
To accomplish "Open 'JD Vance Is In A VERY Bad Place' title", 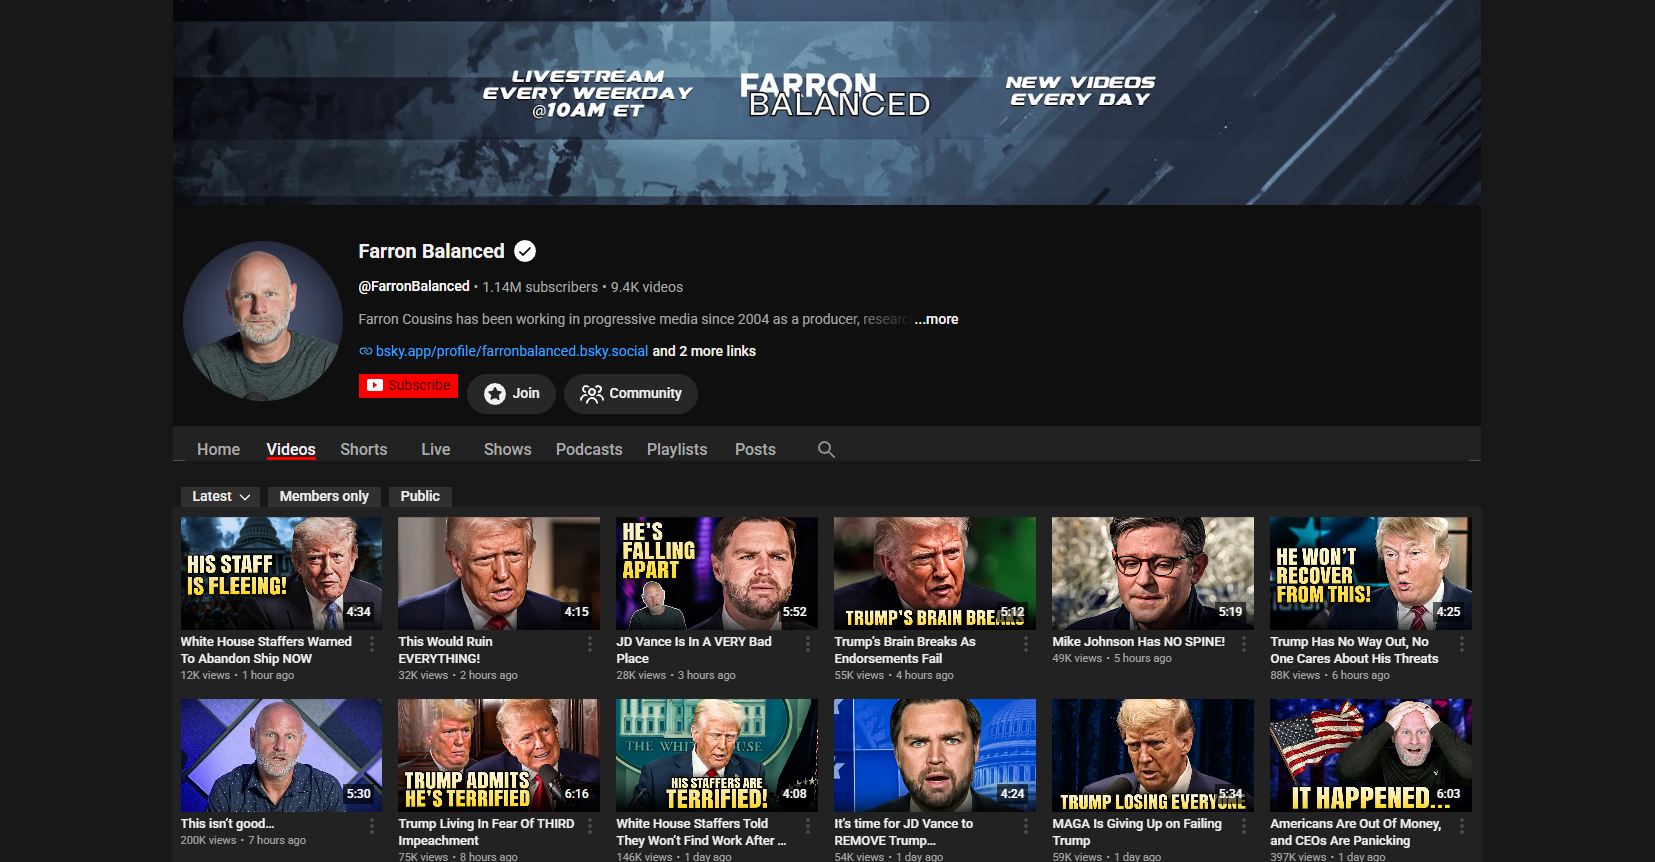I will (x=694, y=650).
